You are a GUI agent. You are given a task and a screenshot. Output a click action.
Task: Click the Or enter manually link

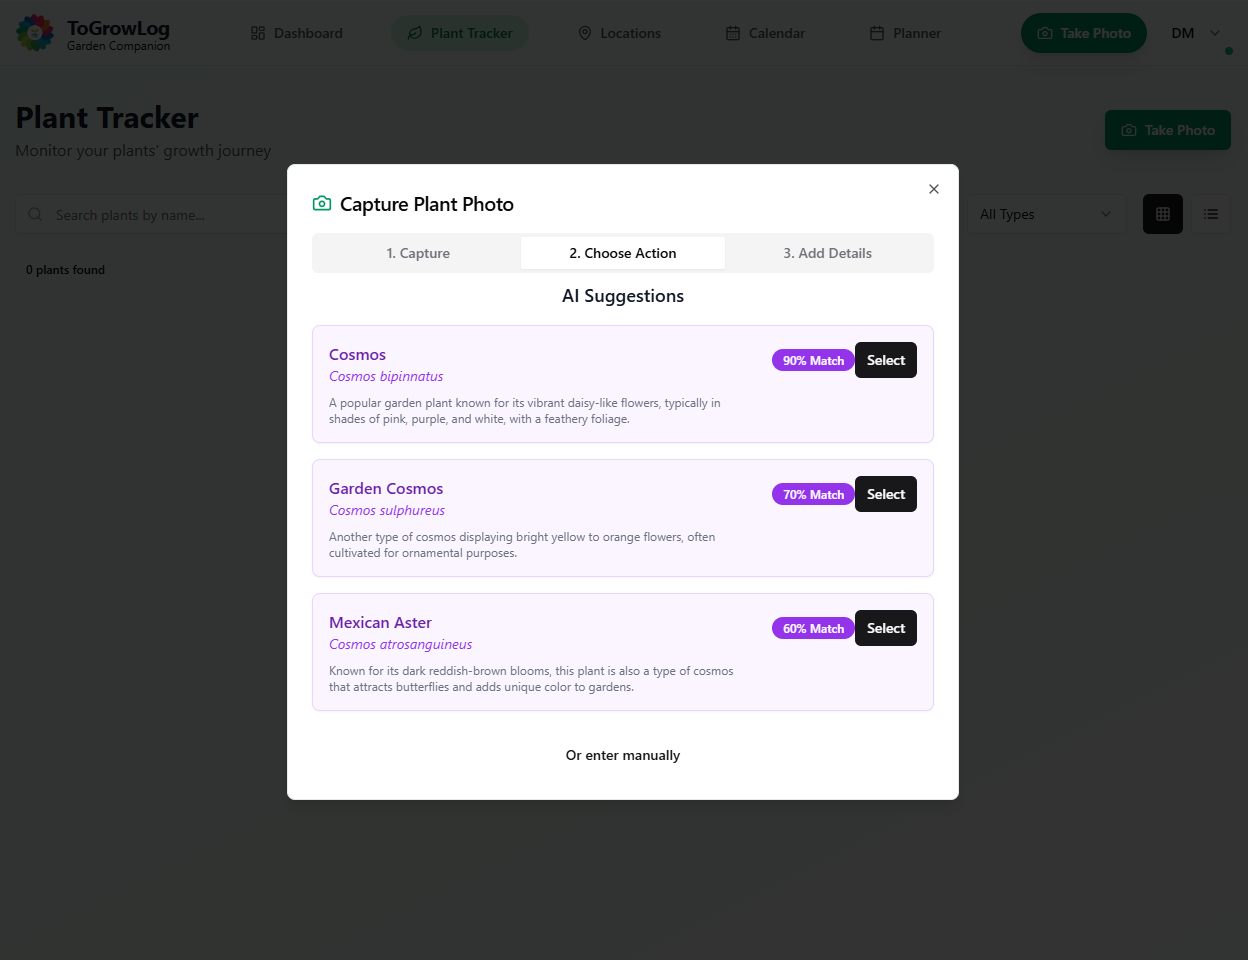point(622,756)
